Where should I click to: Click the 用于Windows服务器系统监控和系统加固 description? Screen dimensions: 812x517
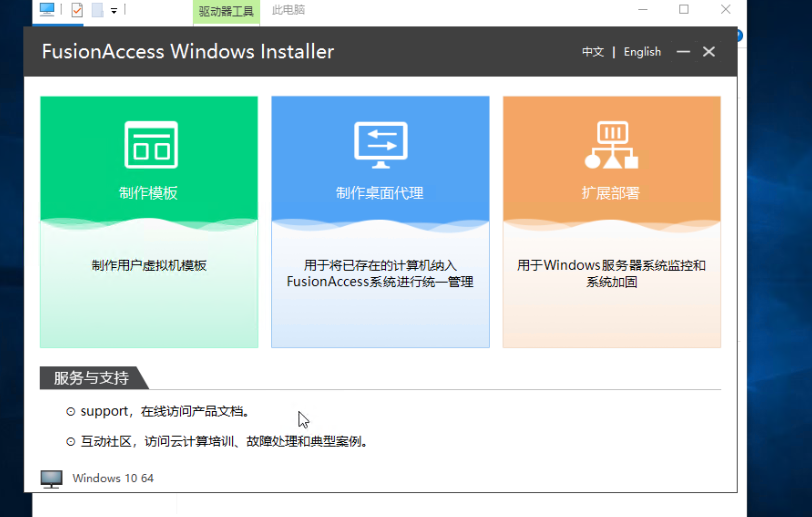click(x=611, y=274)
